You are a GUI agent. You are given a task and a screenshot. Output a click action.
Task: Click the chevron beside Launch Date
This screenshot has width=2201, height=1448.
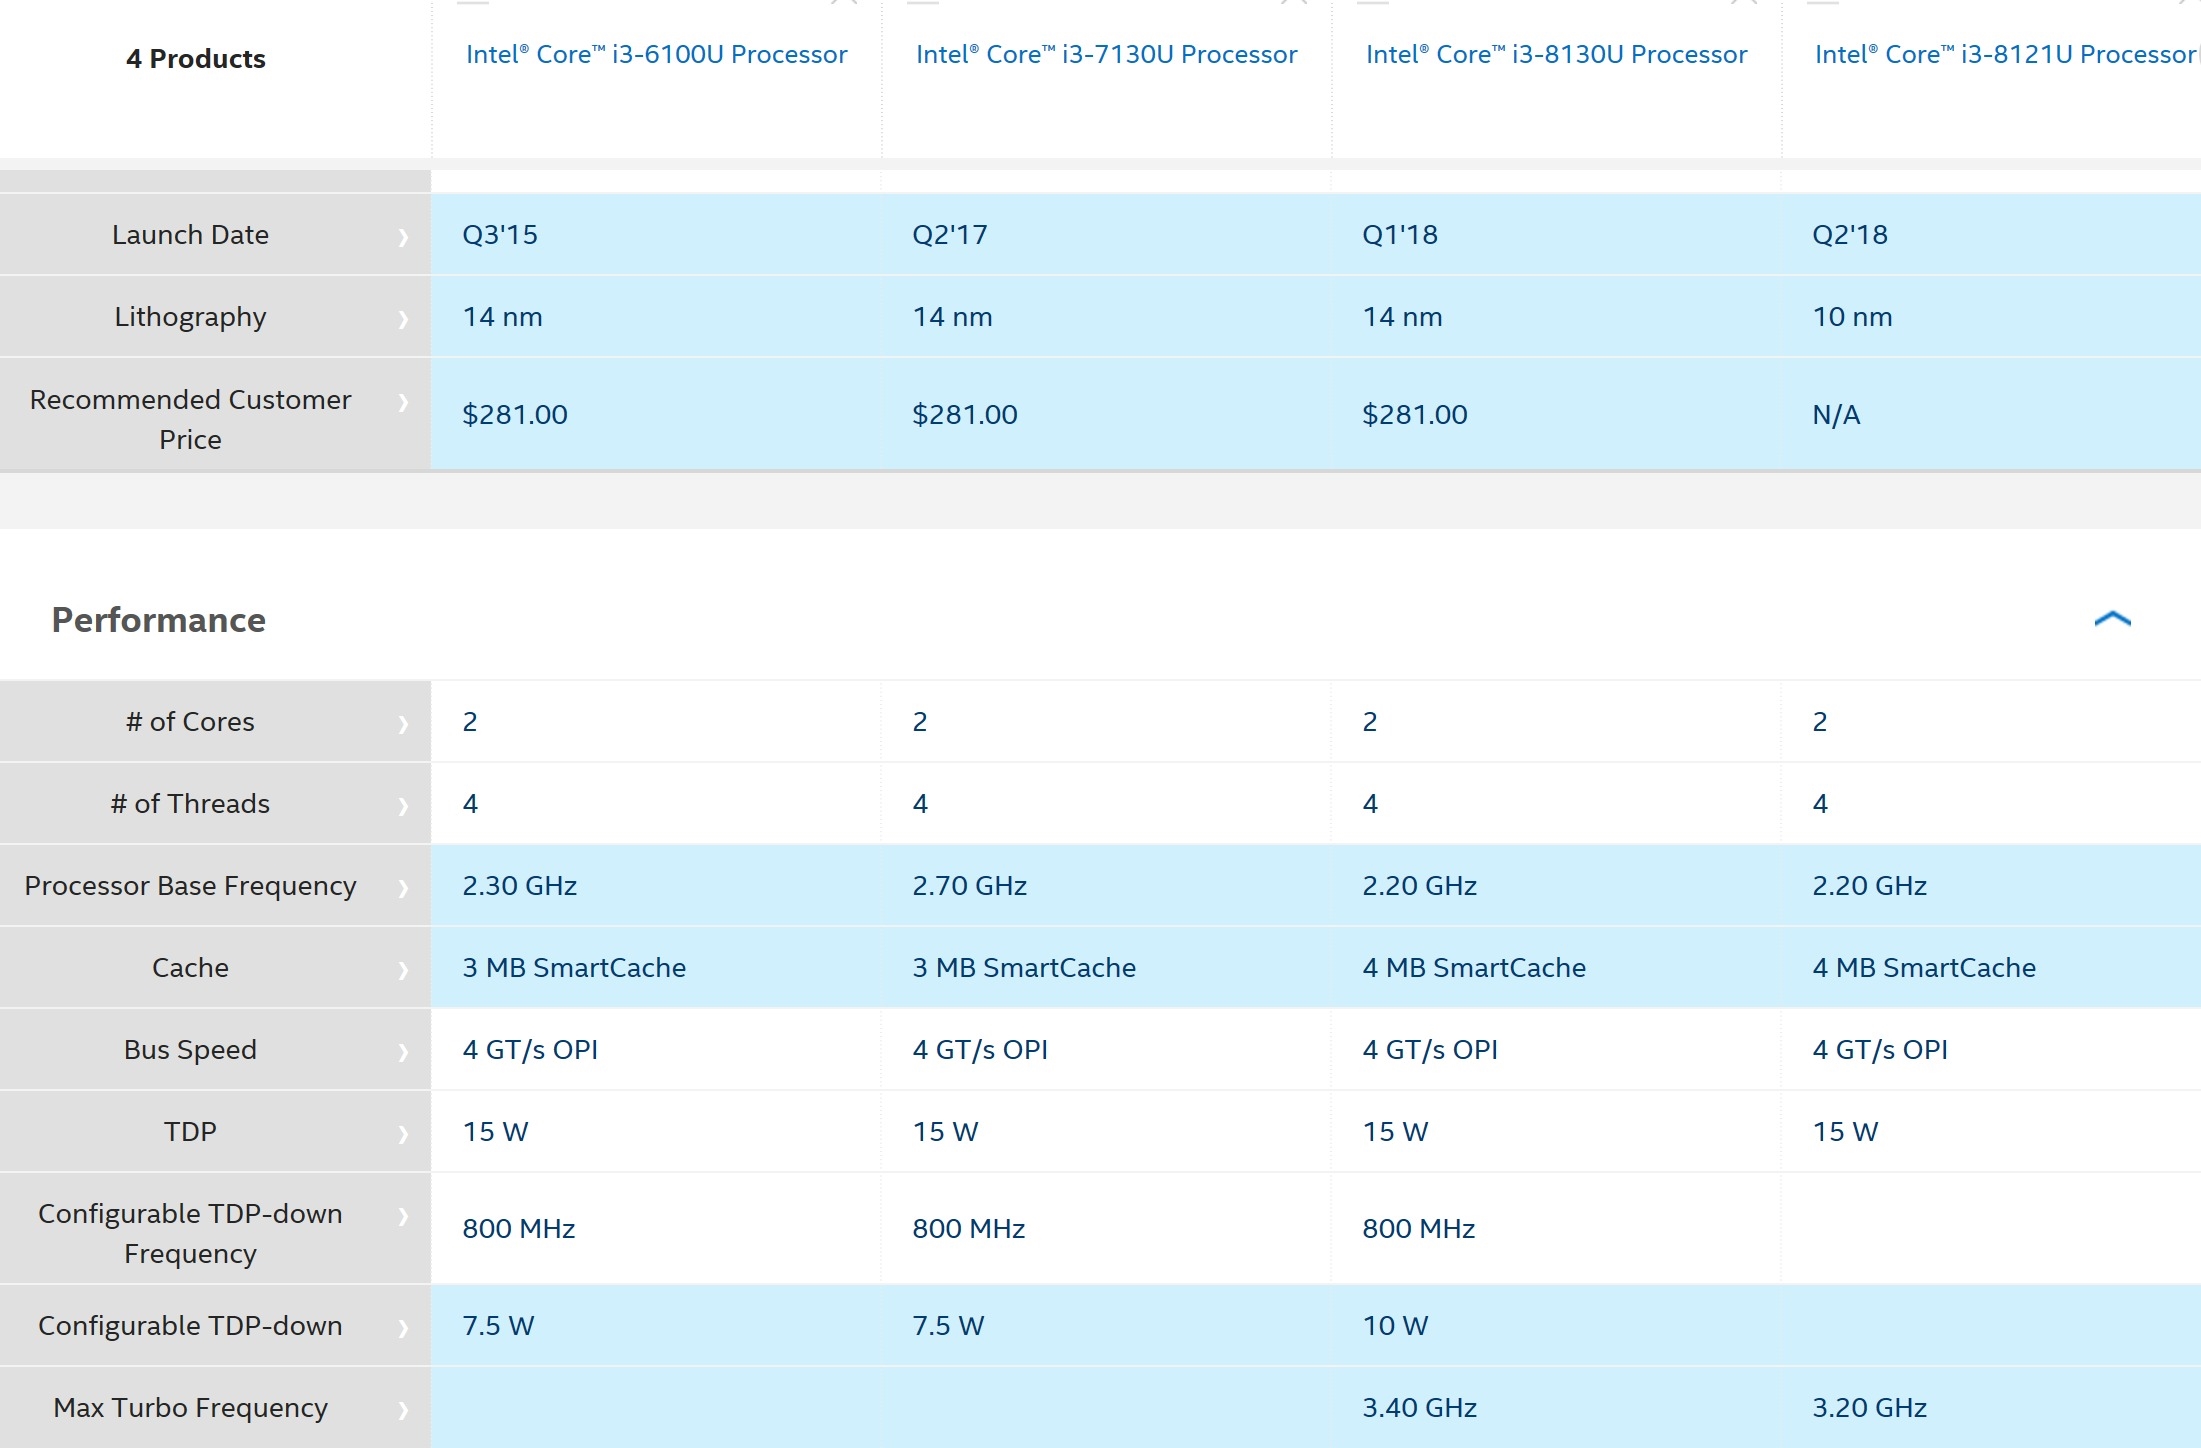coord(403,237)
